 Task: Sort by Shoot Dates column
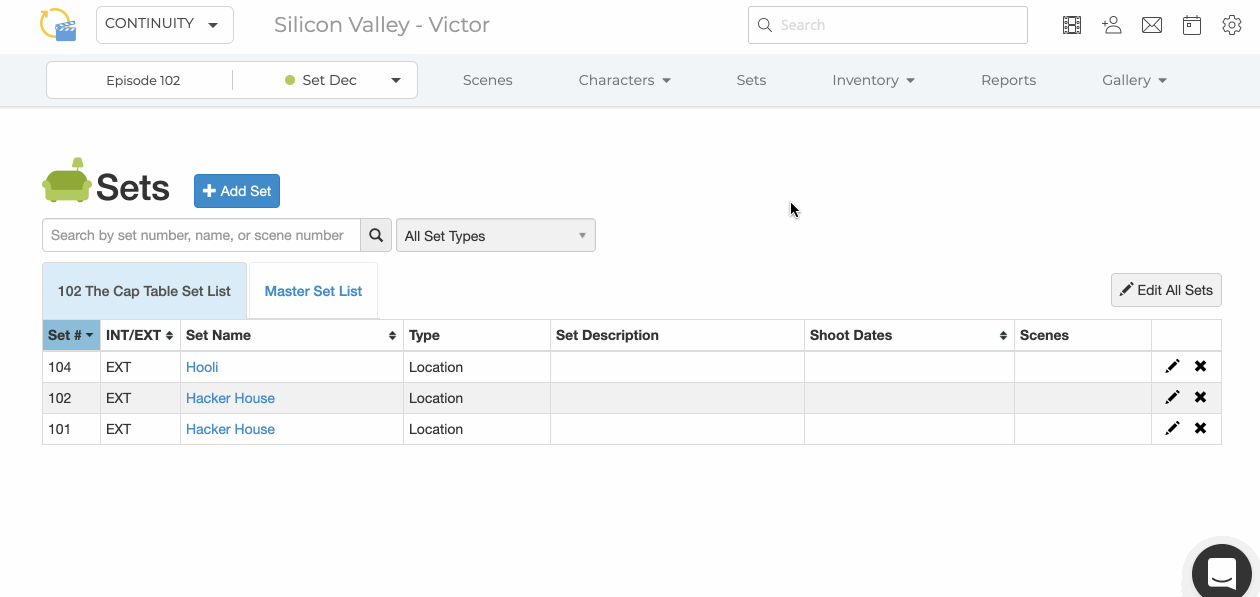[x=909, y=335]
